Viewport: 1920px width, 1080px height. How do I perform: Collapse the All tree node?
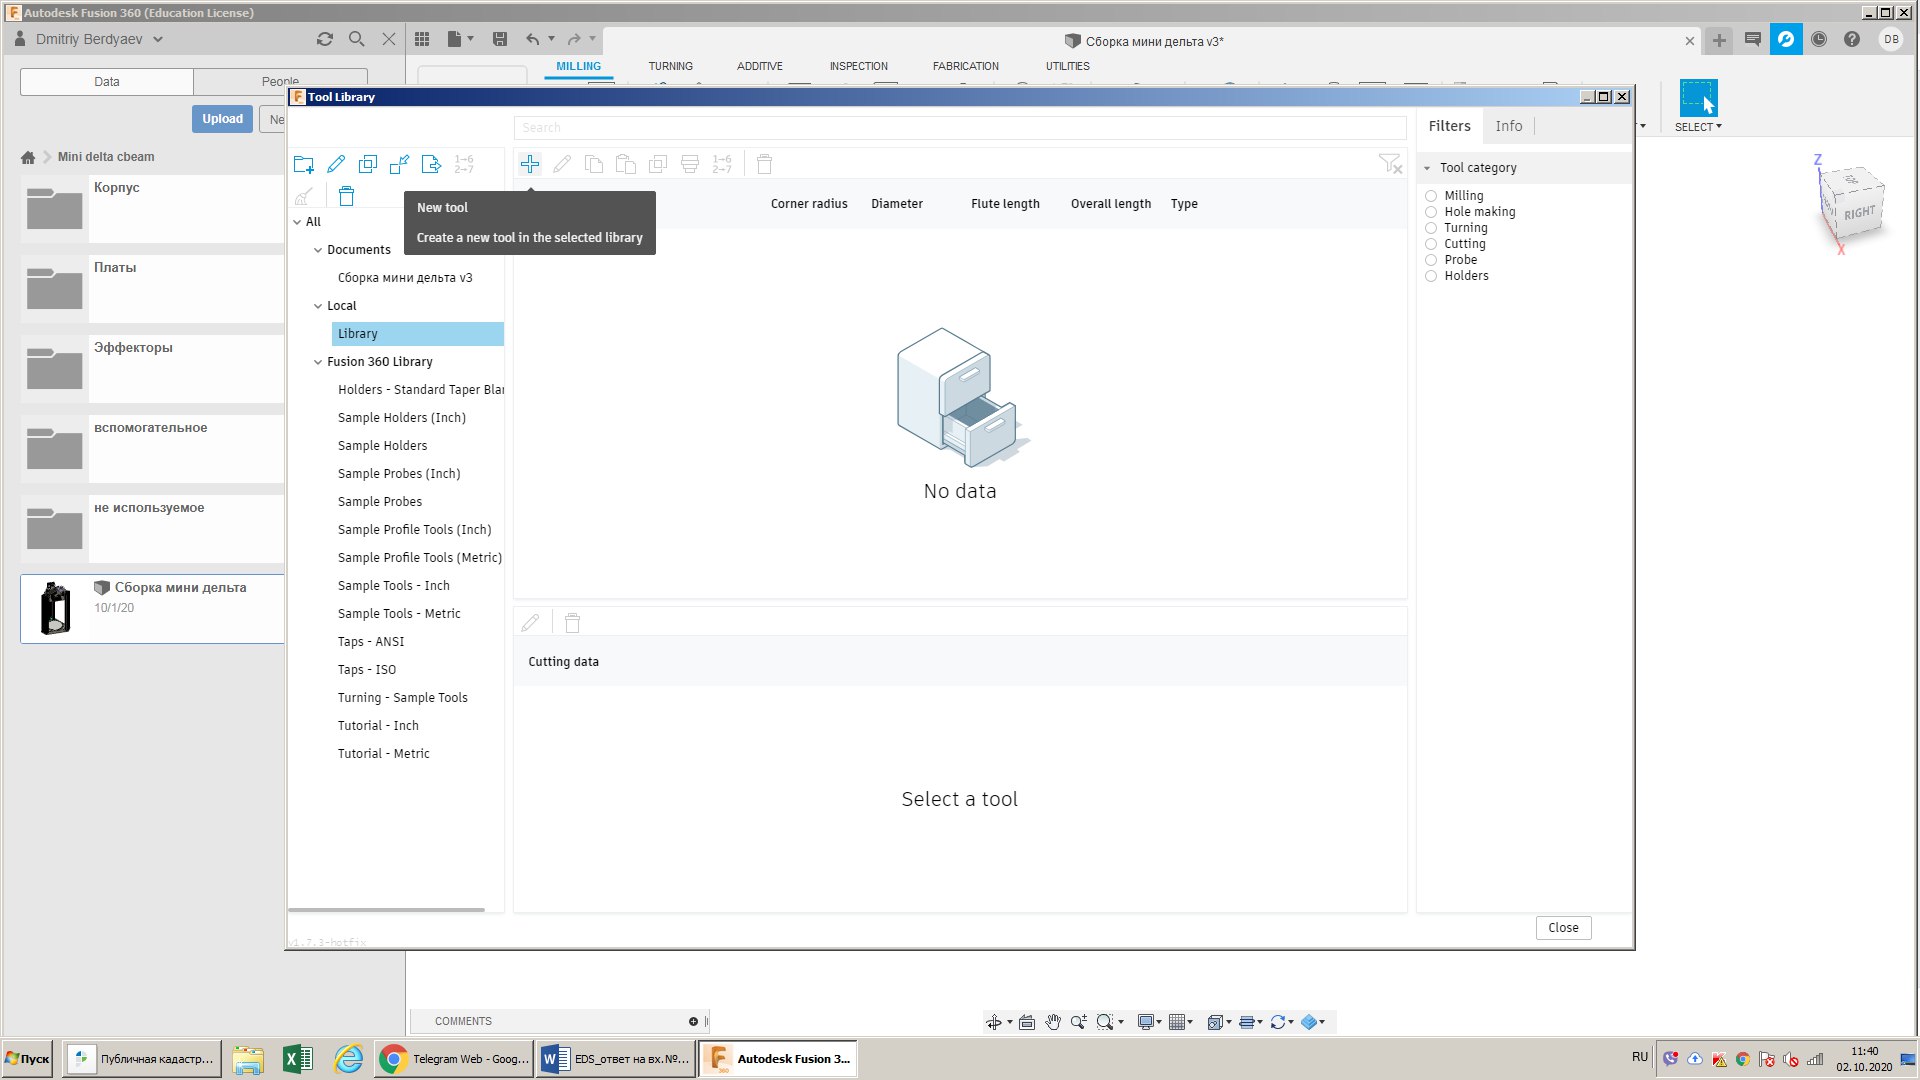point(297,222)
